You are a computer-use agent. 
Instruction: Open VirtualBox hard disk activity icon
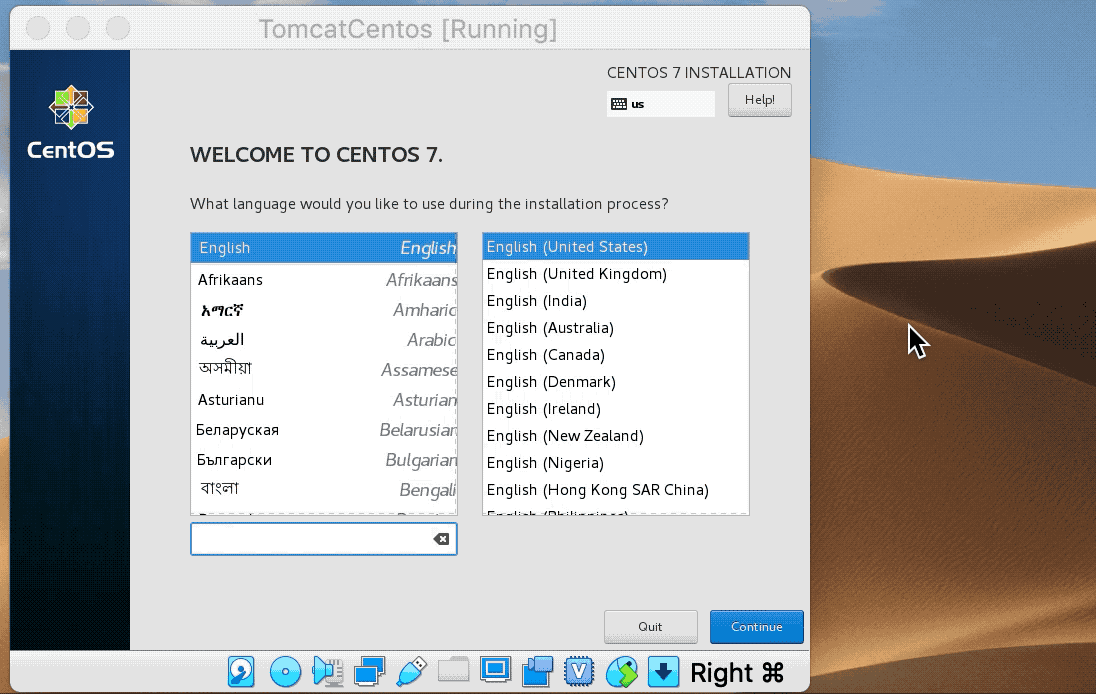tap(241, 672)
